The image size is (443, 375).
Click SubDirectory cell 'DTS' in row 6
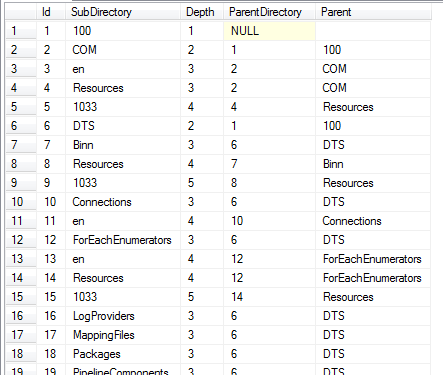pyautogui.click(x=123, y=126)
